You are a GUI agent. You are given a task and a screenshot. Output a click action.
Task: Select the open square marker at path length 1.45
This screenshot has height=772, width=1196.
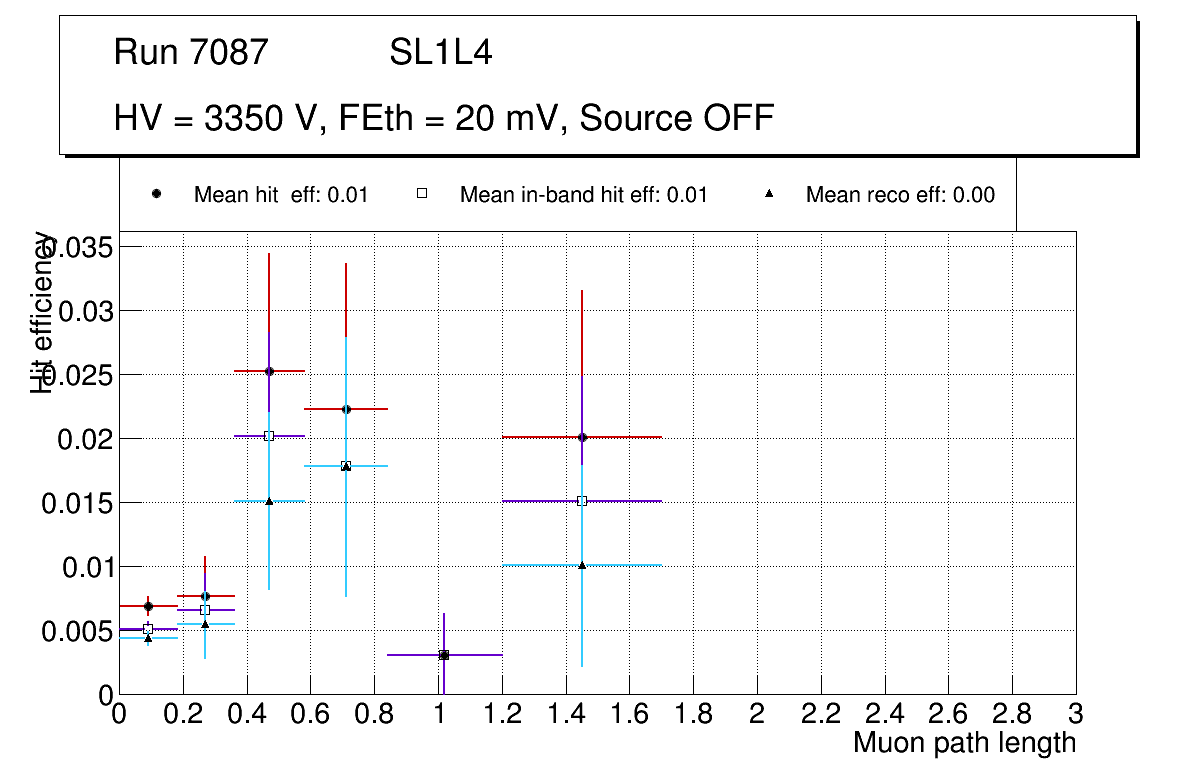click(x=582, y=501)
